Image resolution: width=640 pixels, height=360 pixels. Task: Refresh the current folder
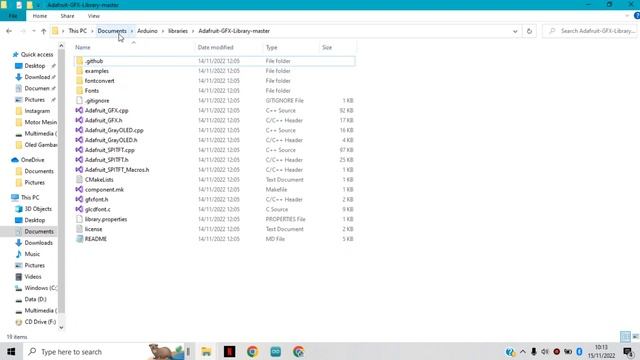coord(529,31)
